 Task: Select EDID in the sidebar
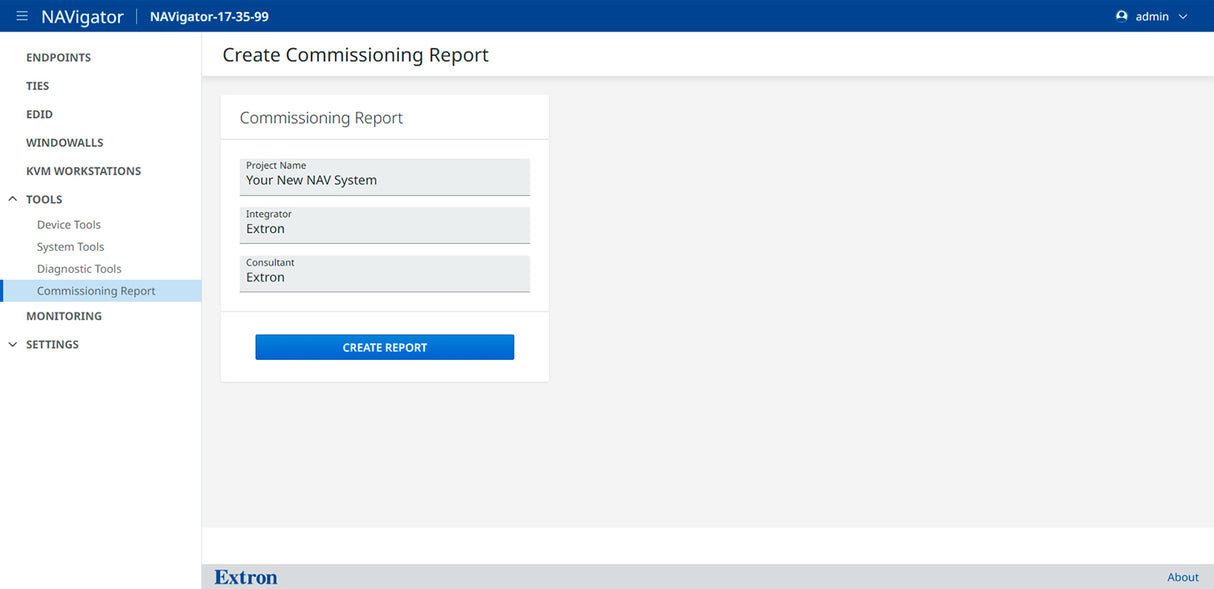[x=40, y=115]
